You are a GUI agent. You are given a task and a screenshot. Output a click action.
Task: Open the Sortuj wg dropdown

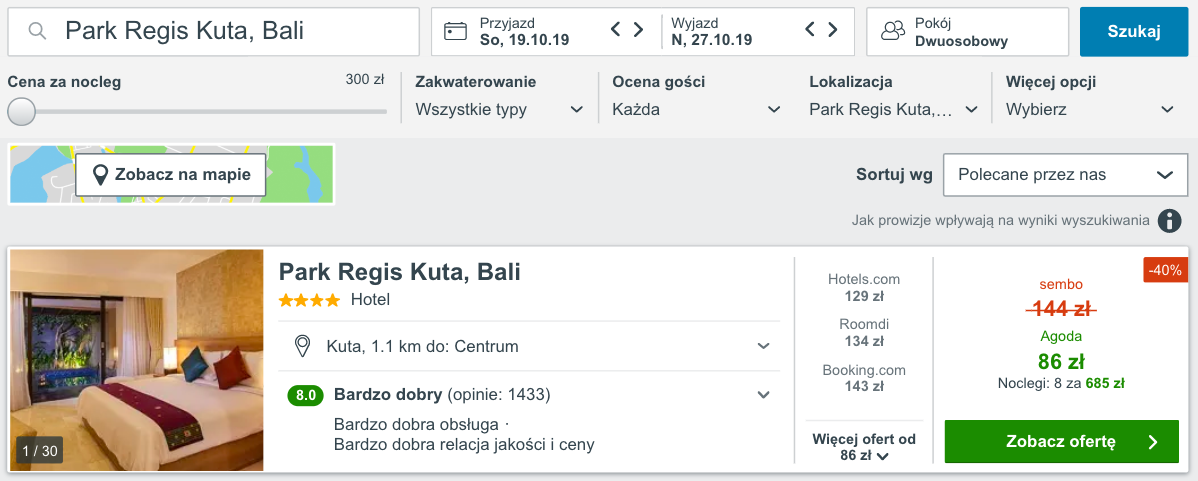point(1066,175)
